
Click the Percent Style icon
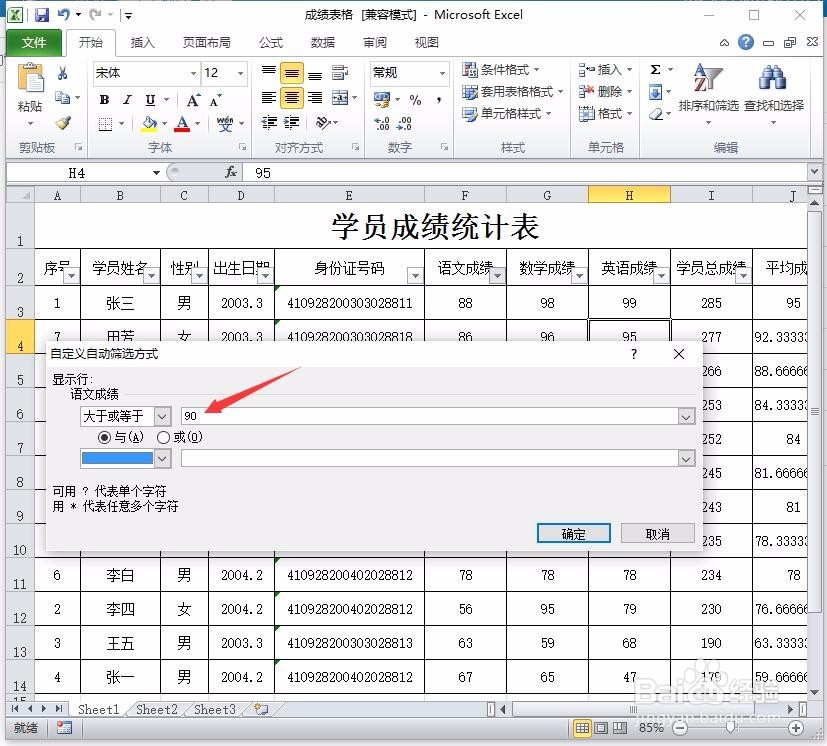point(416,100)
